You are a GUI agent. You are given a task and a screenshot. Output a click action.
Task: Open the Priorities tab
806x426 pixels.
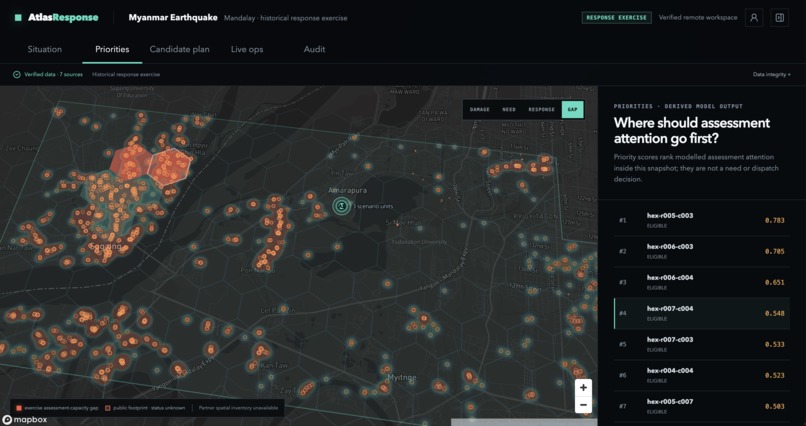112,49
